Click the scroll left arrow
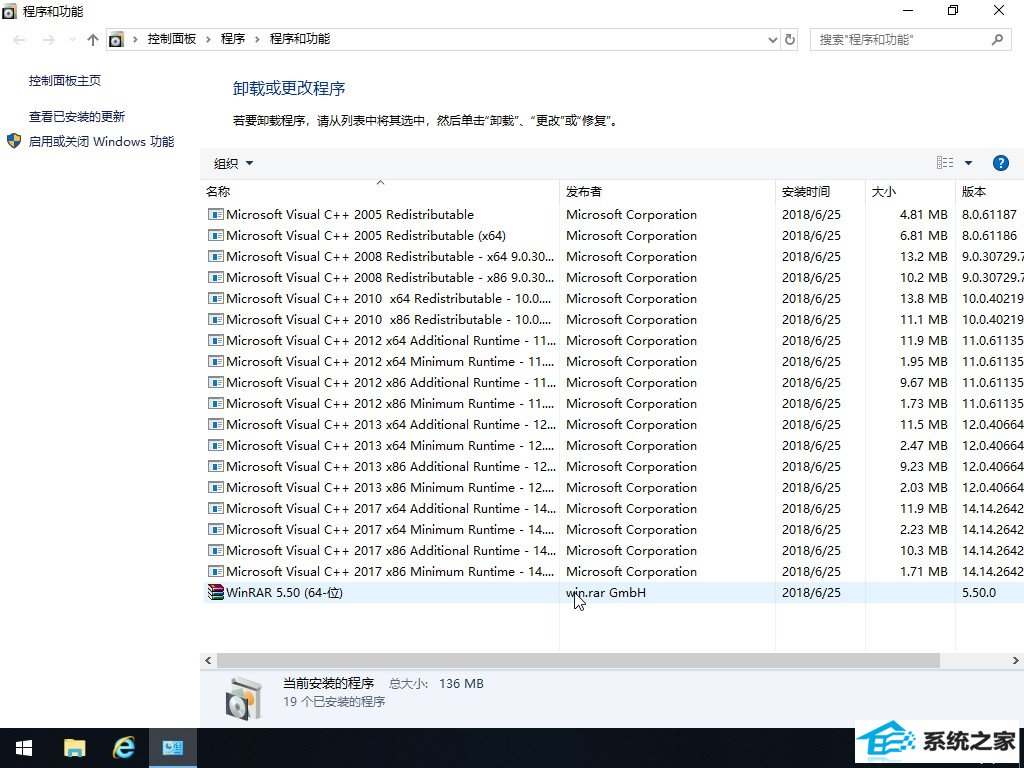Screen dimensions: 1024x768 pyautogui.click(x=208, y=660)
